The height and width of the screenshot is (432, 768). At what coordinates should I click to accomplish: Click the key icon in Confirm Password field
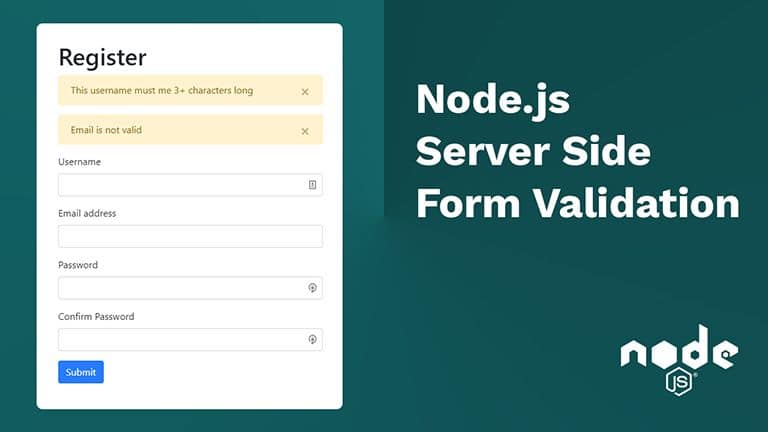(312, 339)
